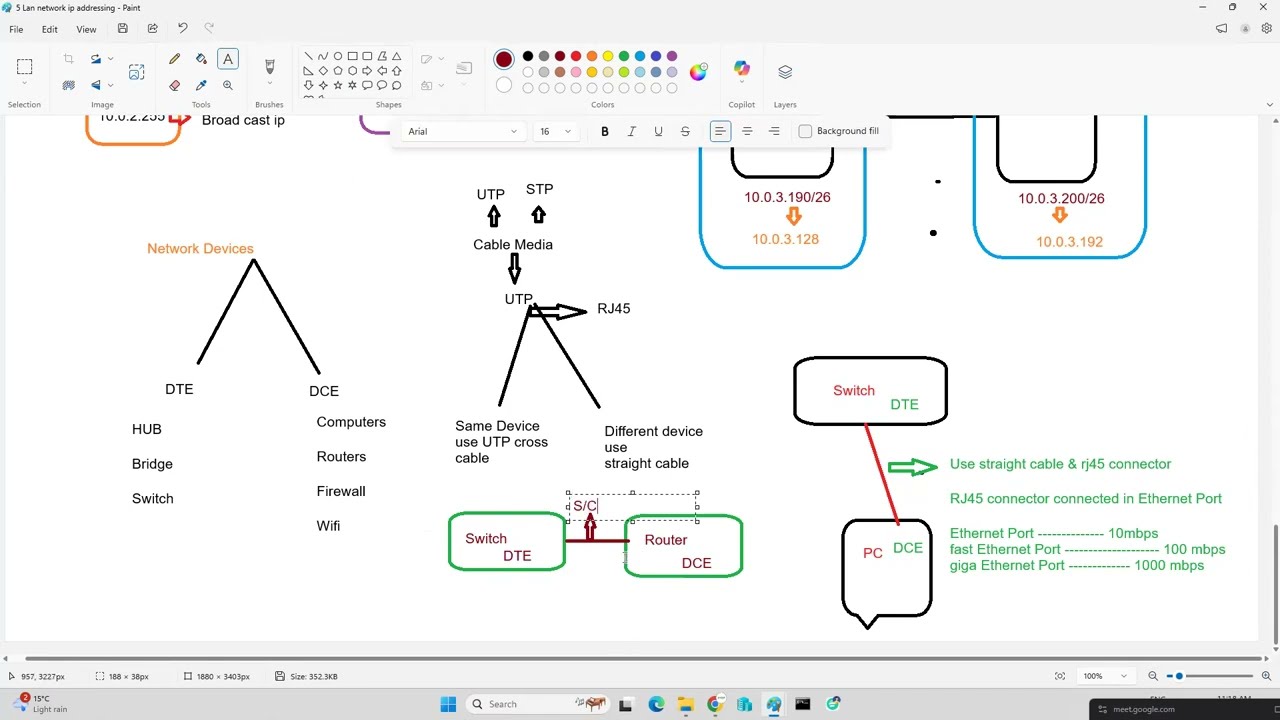Click the Redo arrow
This screenshot has height=720, width=1280.
209,29
